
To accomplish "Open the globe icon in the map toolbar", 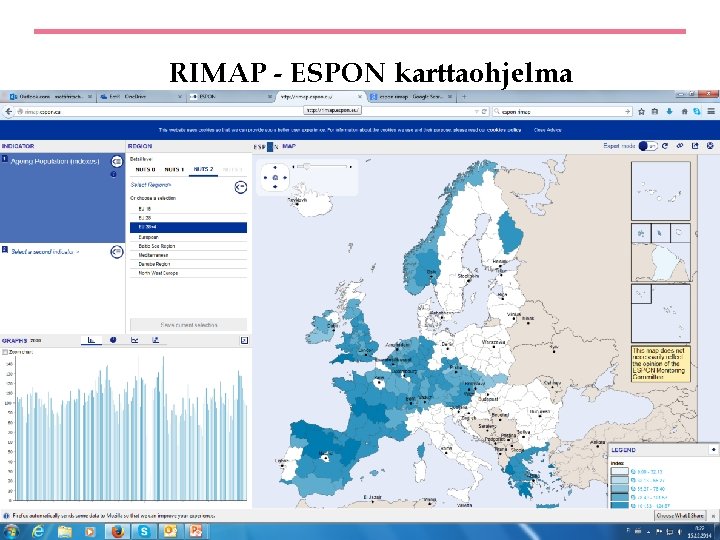I will click(x=710, y=146).
